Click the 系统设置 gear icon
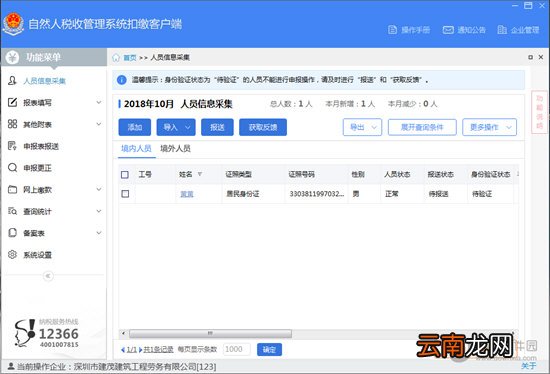Screen dimensions: 550x374 coord(12,255)
